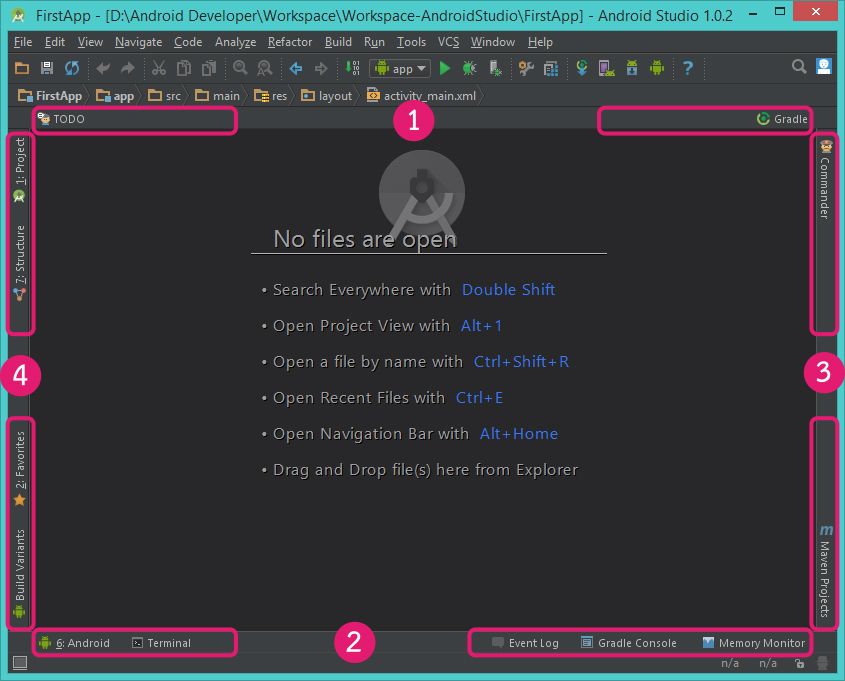Viewport: 845px width, 681px height.
Task: Open the Window menu
Action: tap(493, 42)
